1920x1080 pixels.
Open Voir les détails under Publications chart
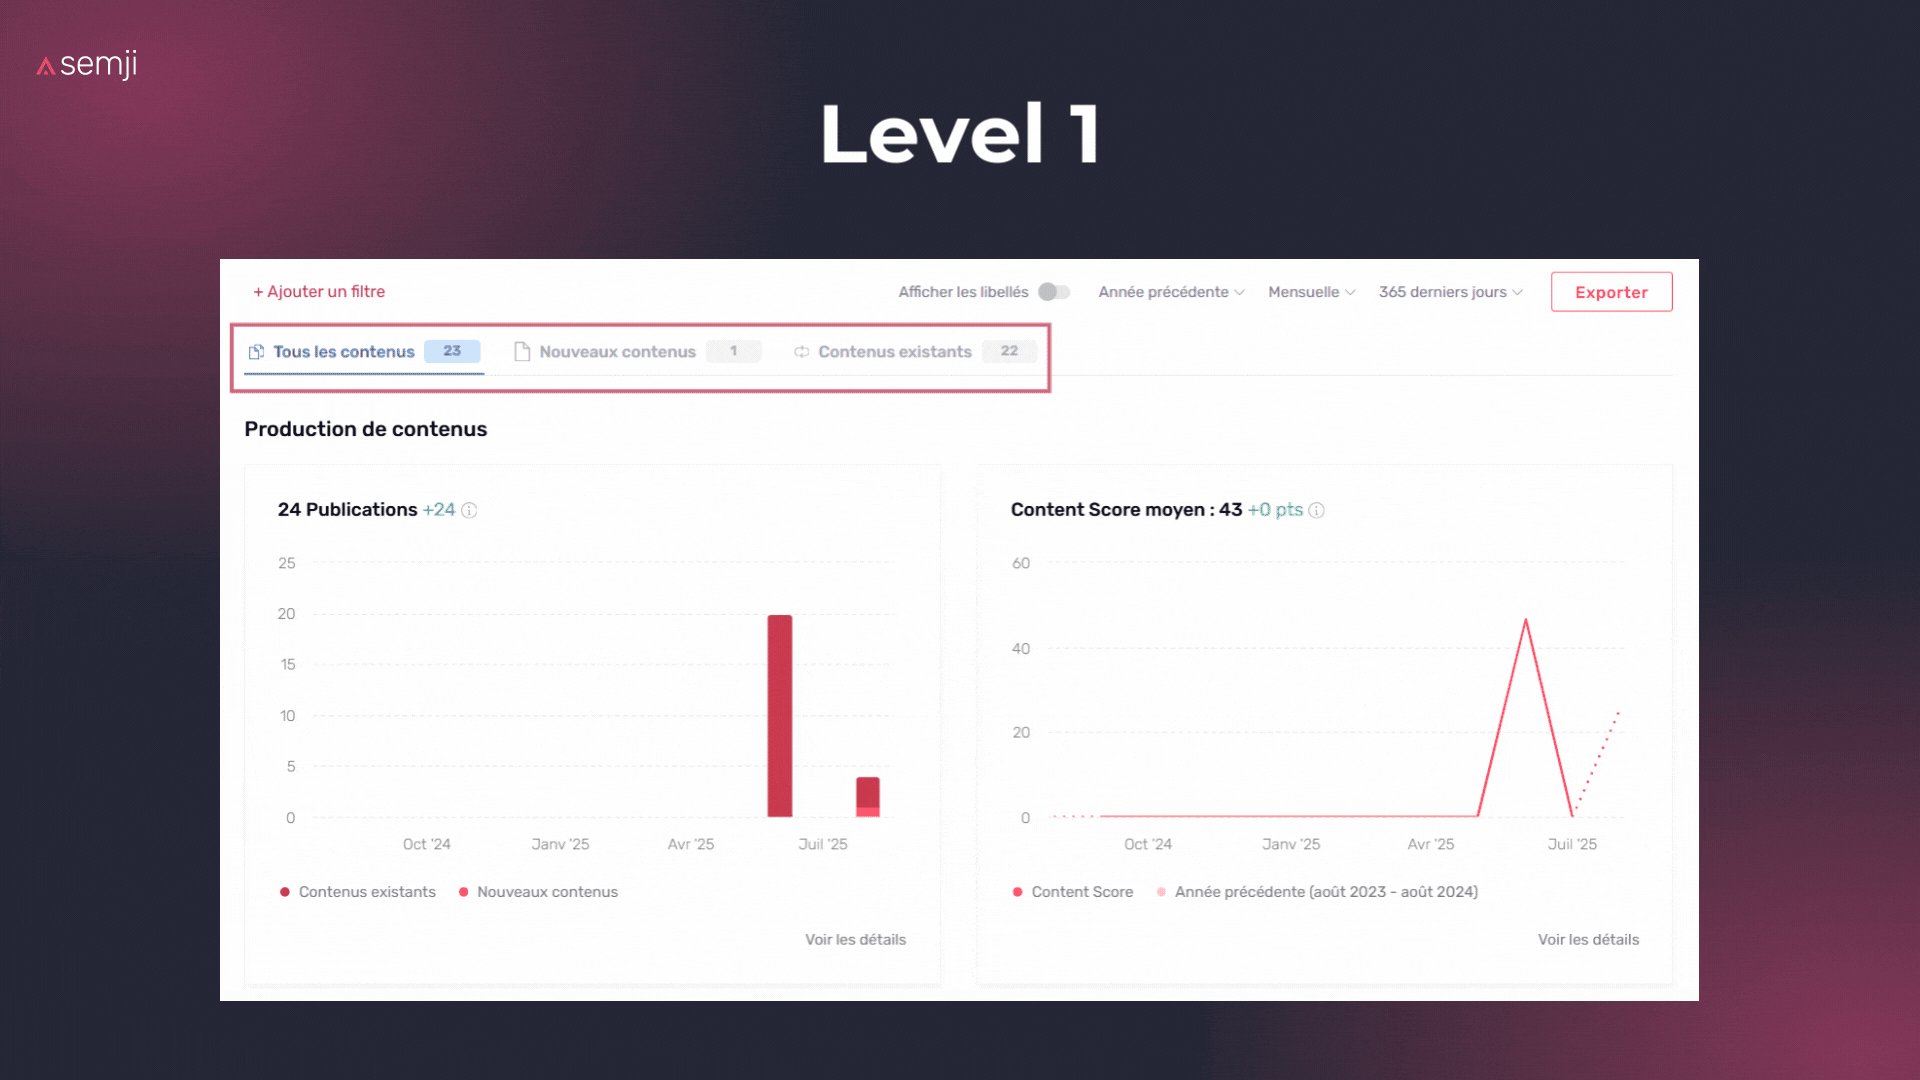855,940
